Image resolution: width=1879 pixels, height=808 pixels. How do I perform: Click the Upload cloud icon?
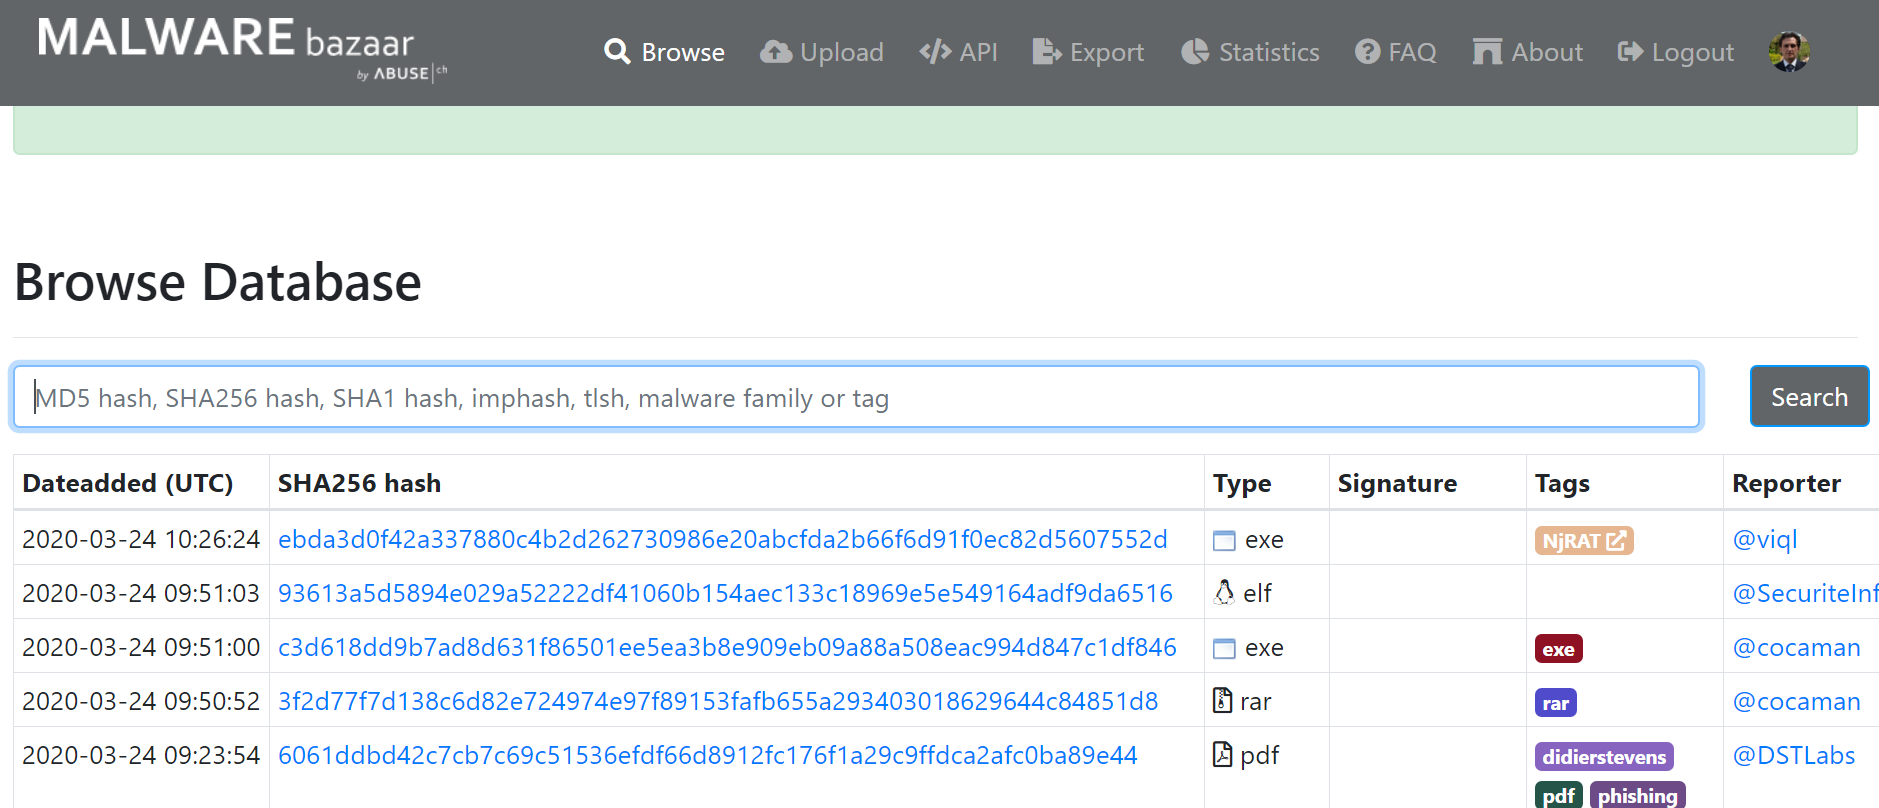click(x=776, y=52)
